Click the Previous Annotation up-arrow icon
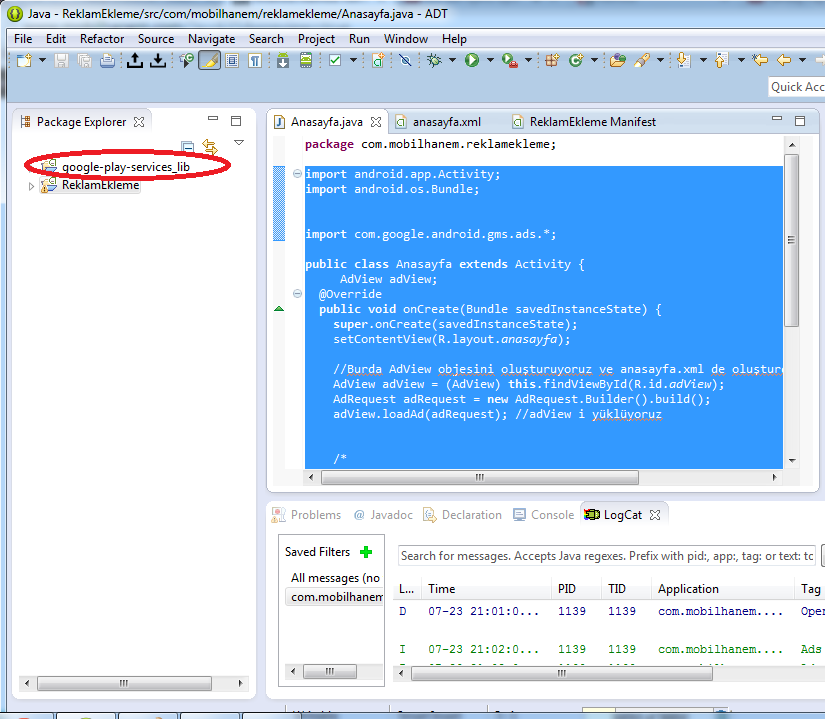This screenshot has width=825, height=719. click(x=721, y=60)
